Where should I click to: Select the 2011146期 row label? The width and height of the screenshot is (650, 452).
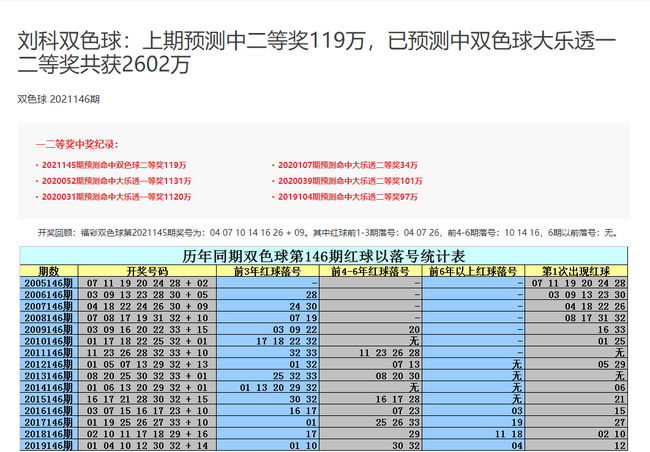coord(49,352)
